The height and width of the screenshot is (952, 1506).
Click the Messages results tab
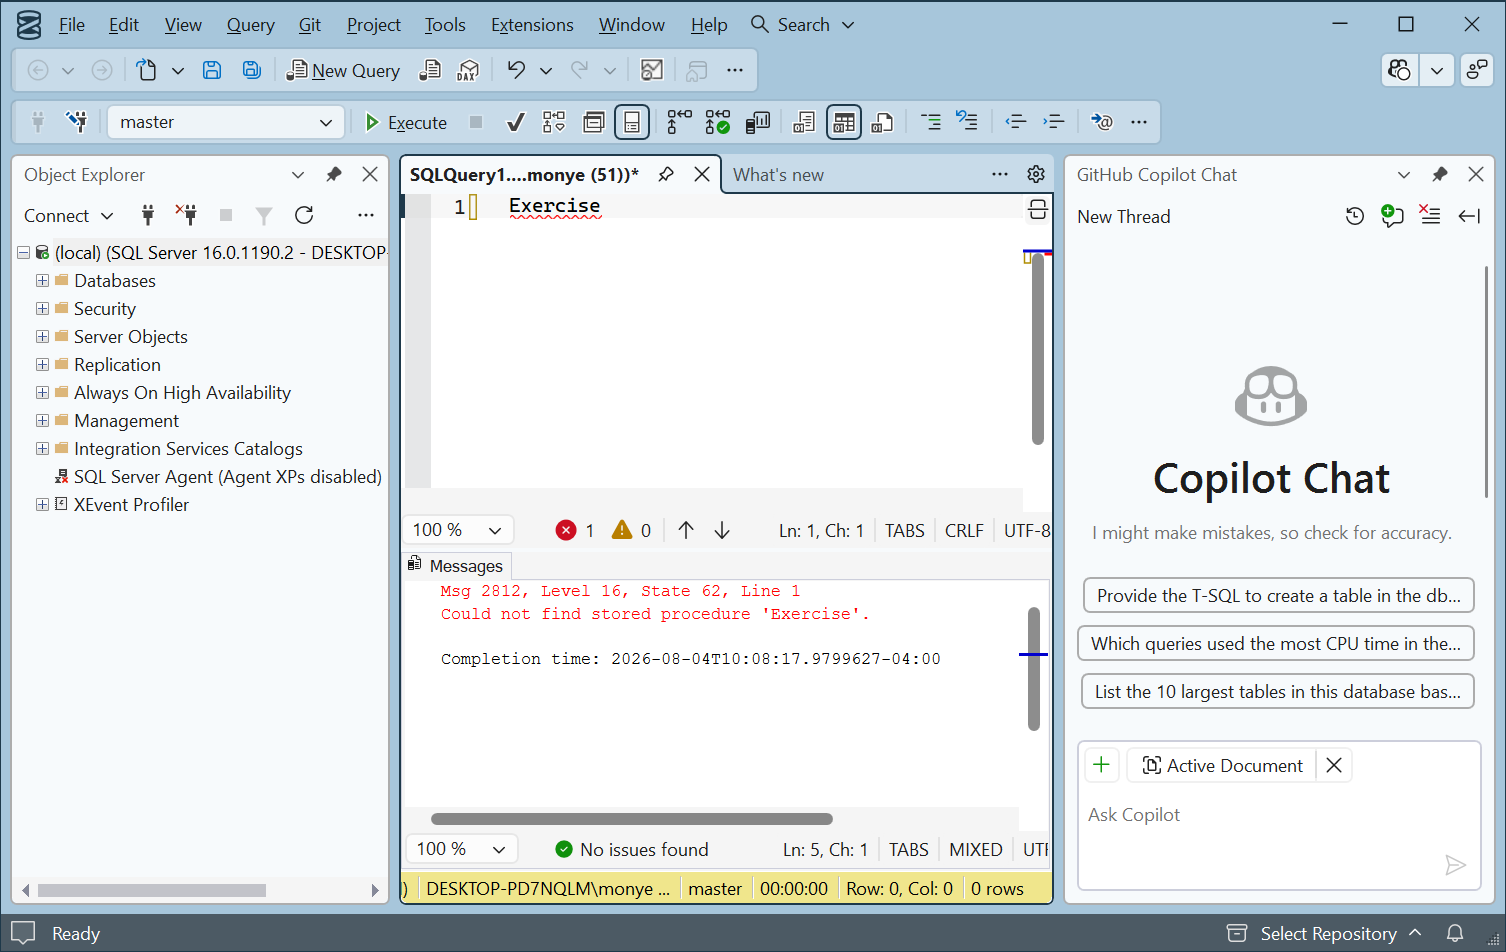pyautogui.click(x=456, y=566)
